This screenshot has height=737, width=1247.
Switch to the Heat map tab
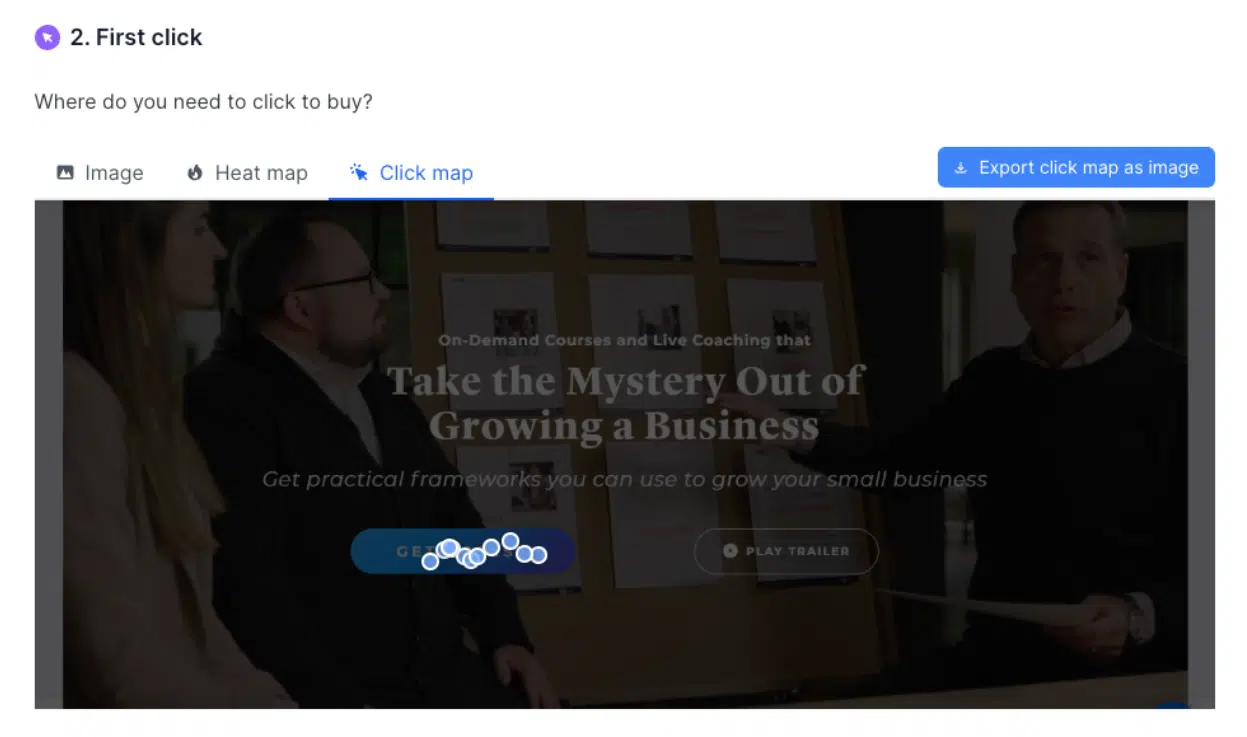click(x=247, y=173)
